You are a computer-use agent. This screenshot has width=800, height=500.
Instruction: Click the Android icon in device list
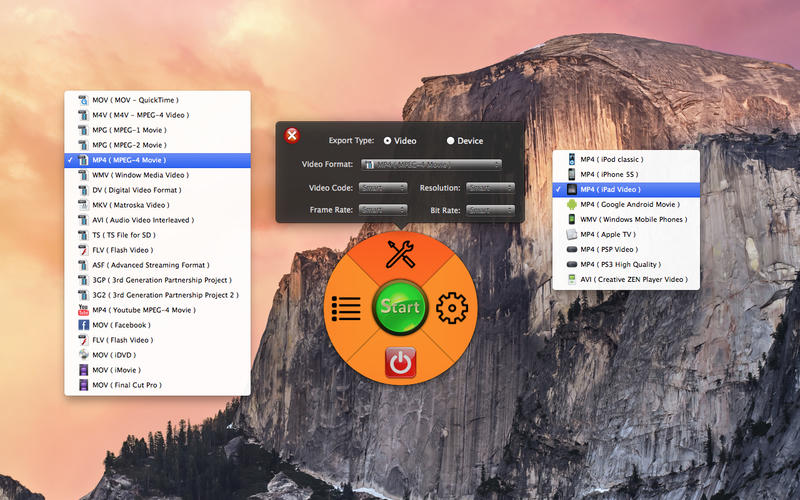571,204
